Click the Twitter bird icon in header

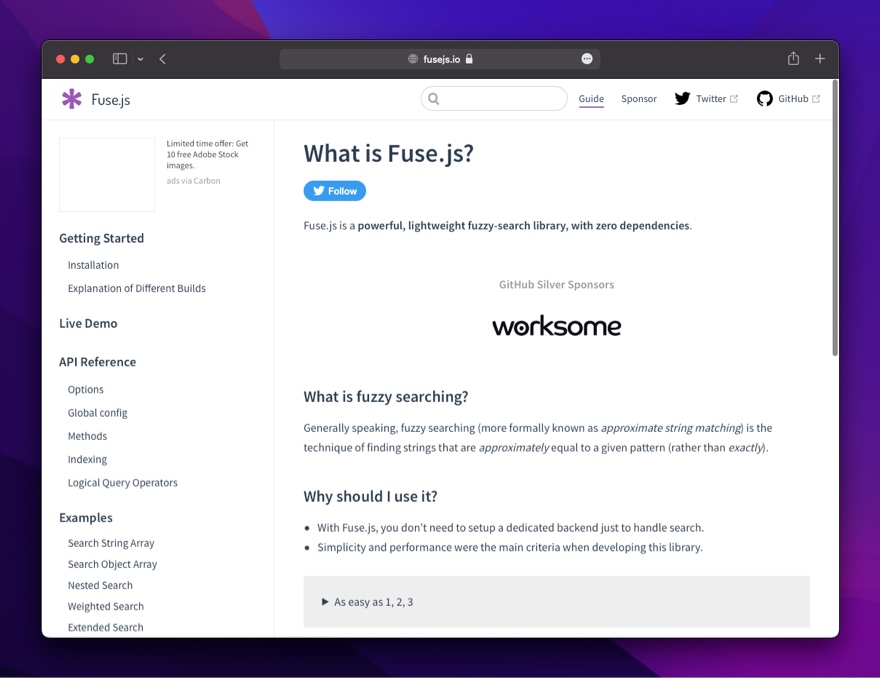(x=681, y=99)
